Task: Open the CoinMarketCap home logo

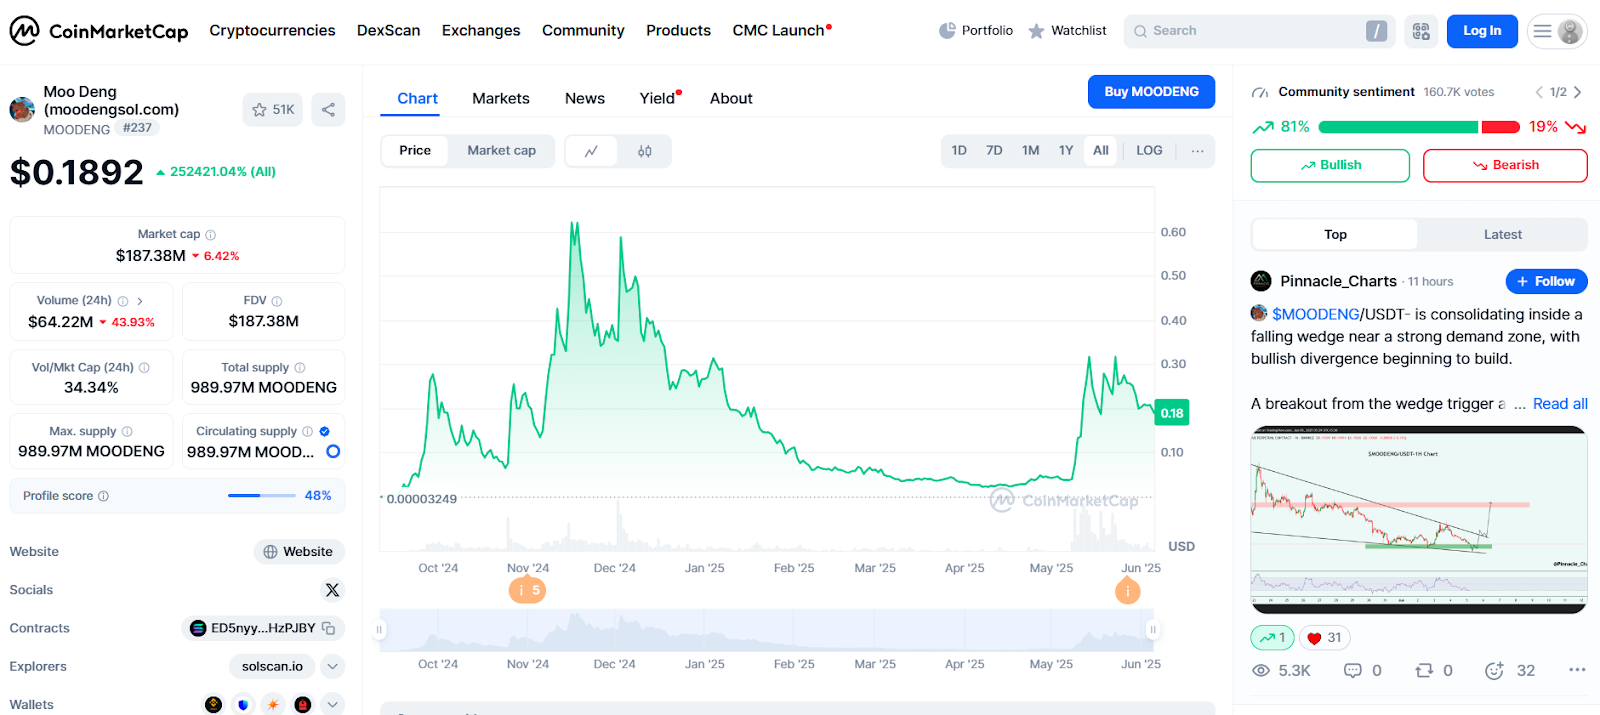Action: coord(98,31)
